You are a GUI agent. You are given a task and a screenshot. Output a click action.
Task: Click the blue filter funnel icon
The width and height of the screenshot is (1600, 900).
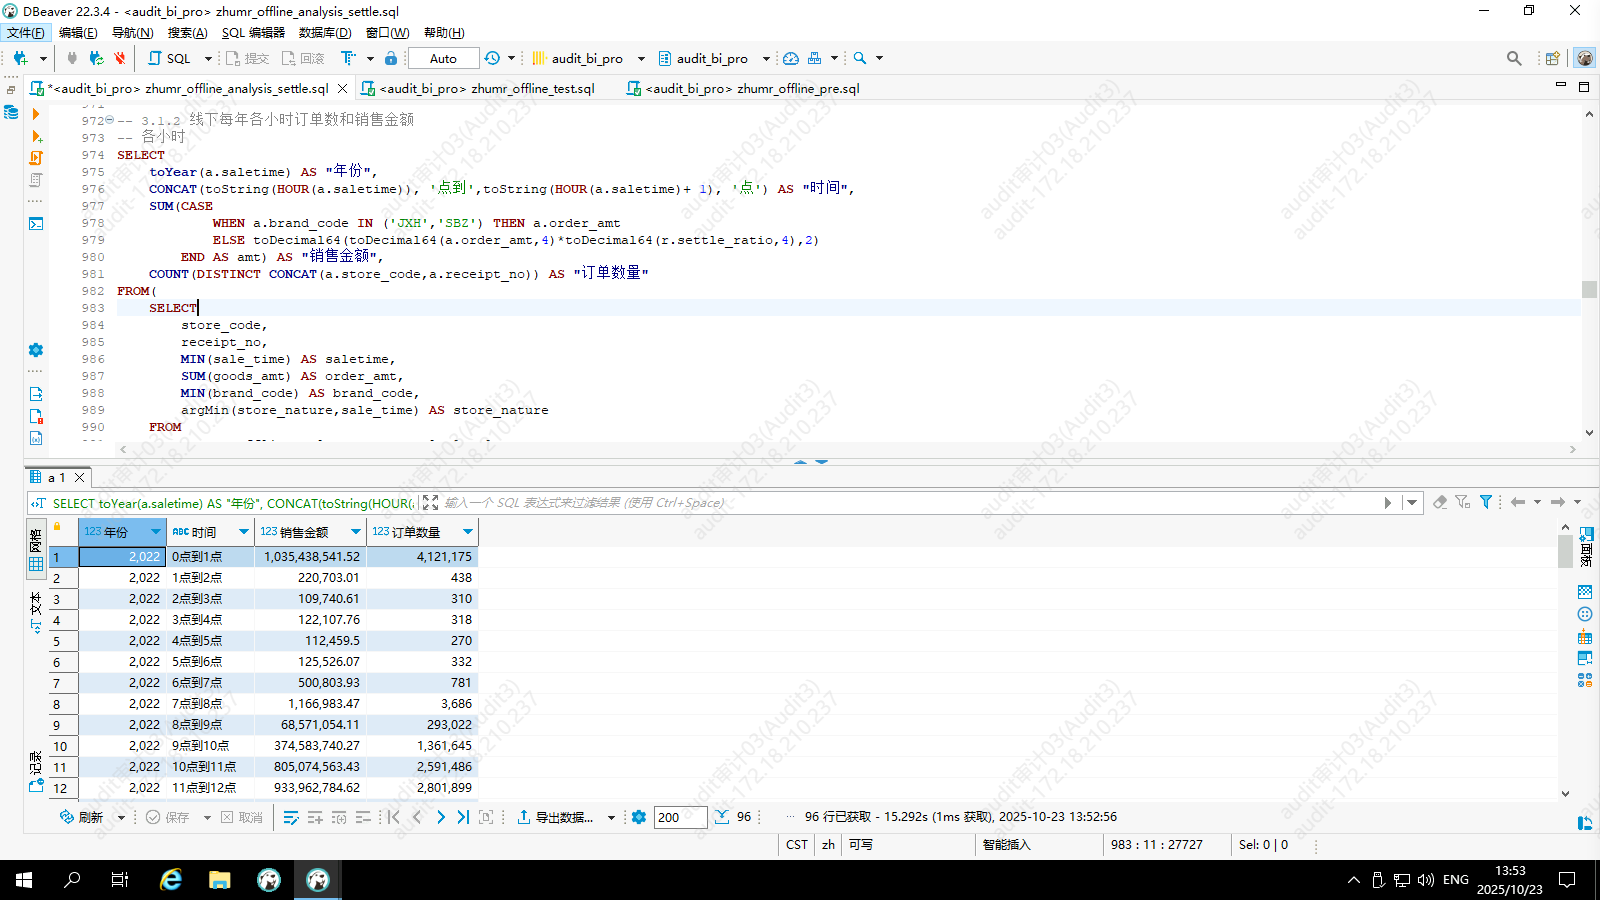tap(1486, 502)
